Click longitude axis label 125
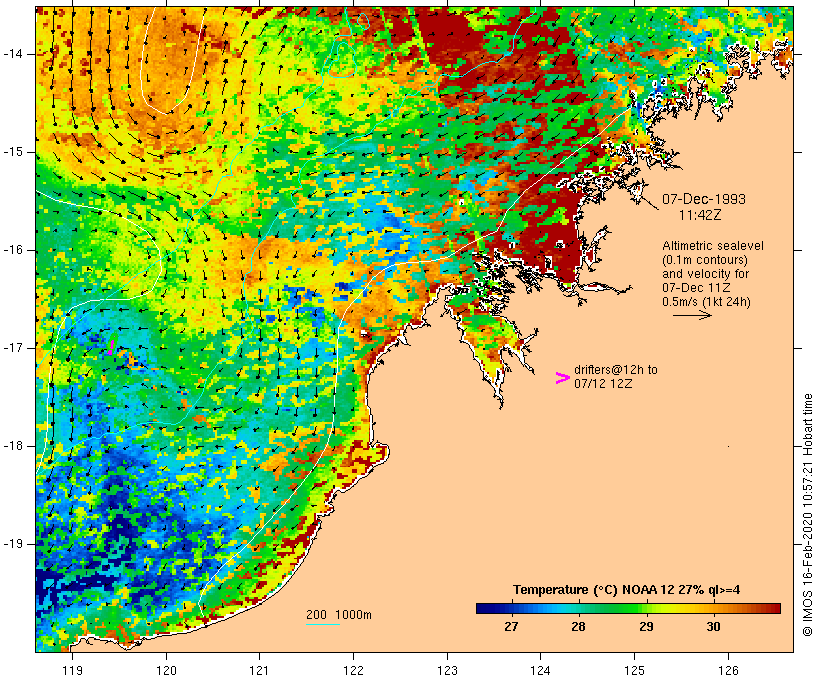The height and width of the screenshot is (680, 820). tap(634, 671)
